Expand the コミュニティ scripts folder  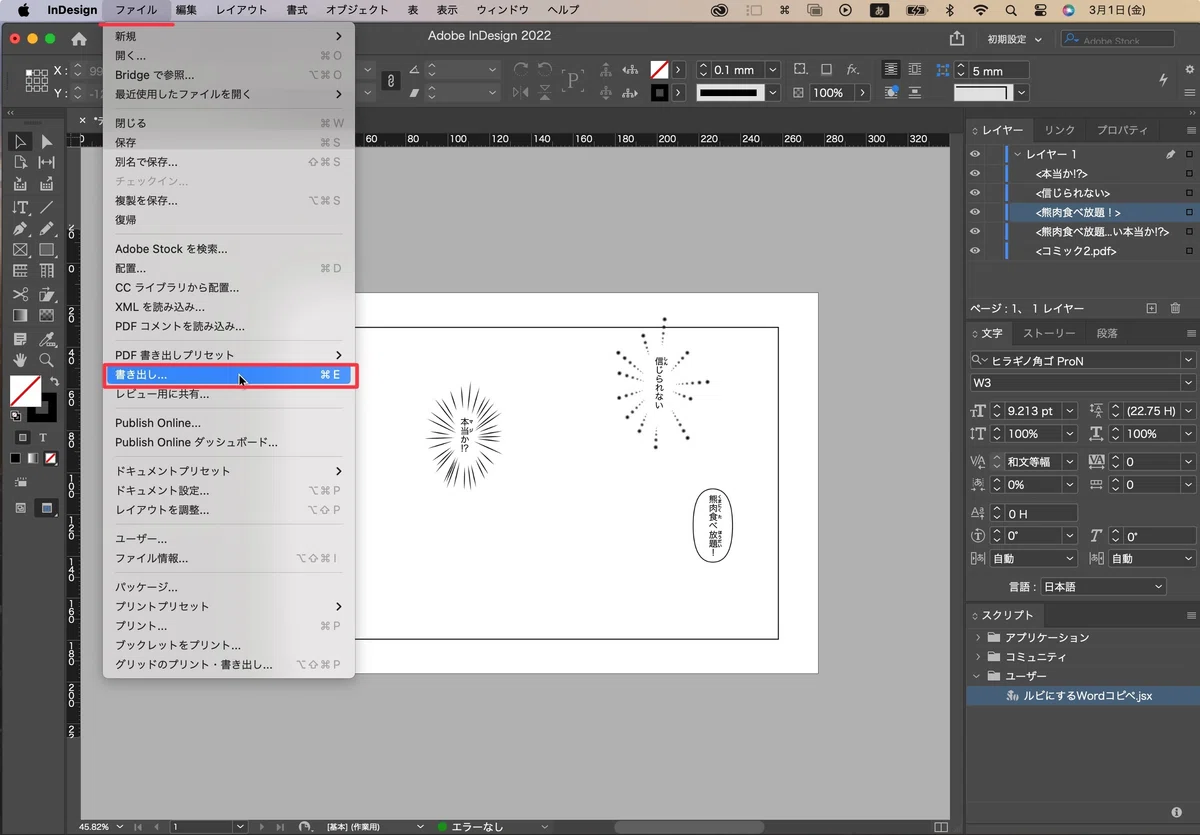pyautogui.click(x=978, y=657)
